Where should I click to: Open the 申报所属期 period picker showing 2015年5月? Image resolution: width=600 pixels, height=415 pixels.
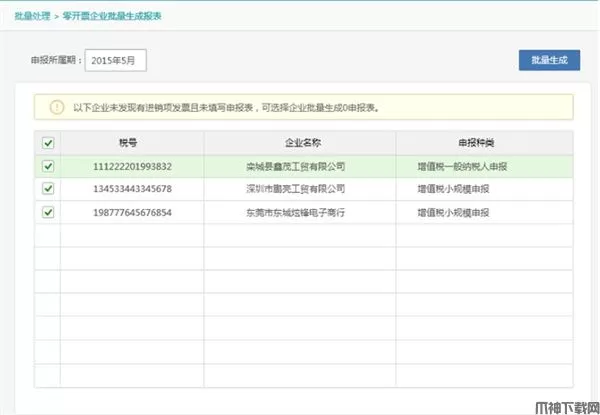116,61
